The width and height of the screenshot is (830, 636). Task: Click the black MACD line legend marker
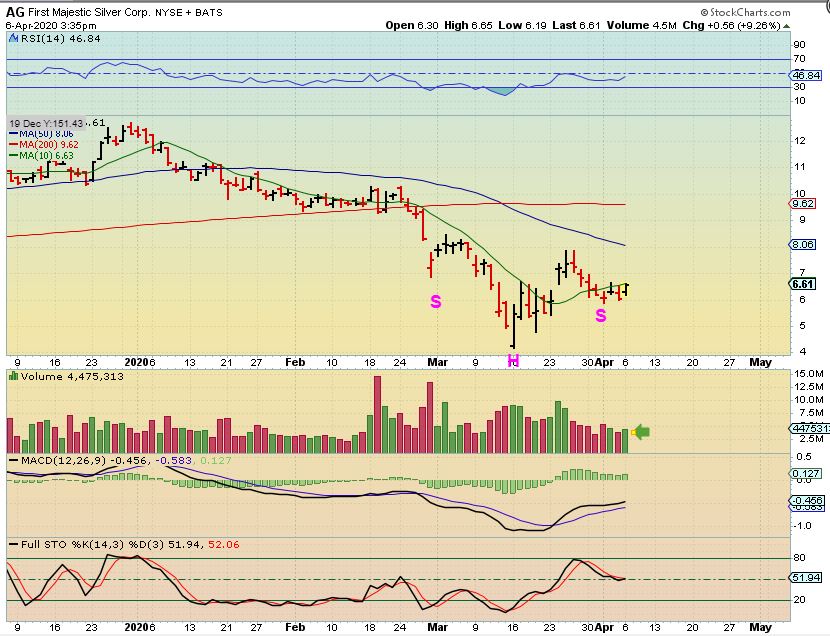pyautogui.click(x=14, y=461)
